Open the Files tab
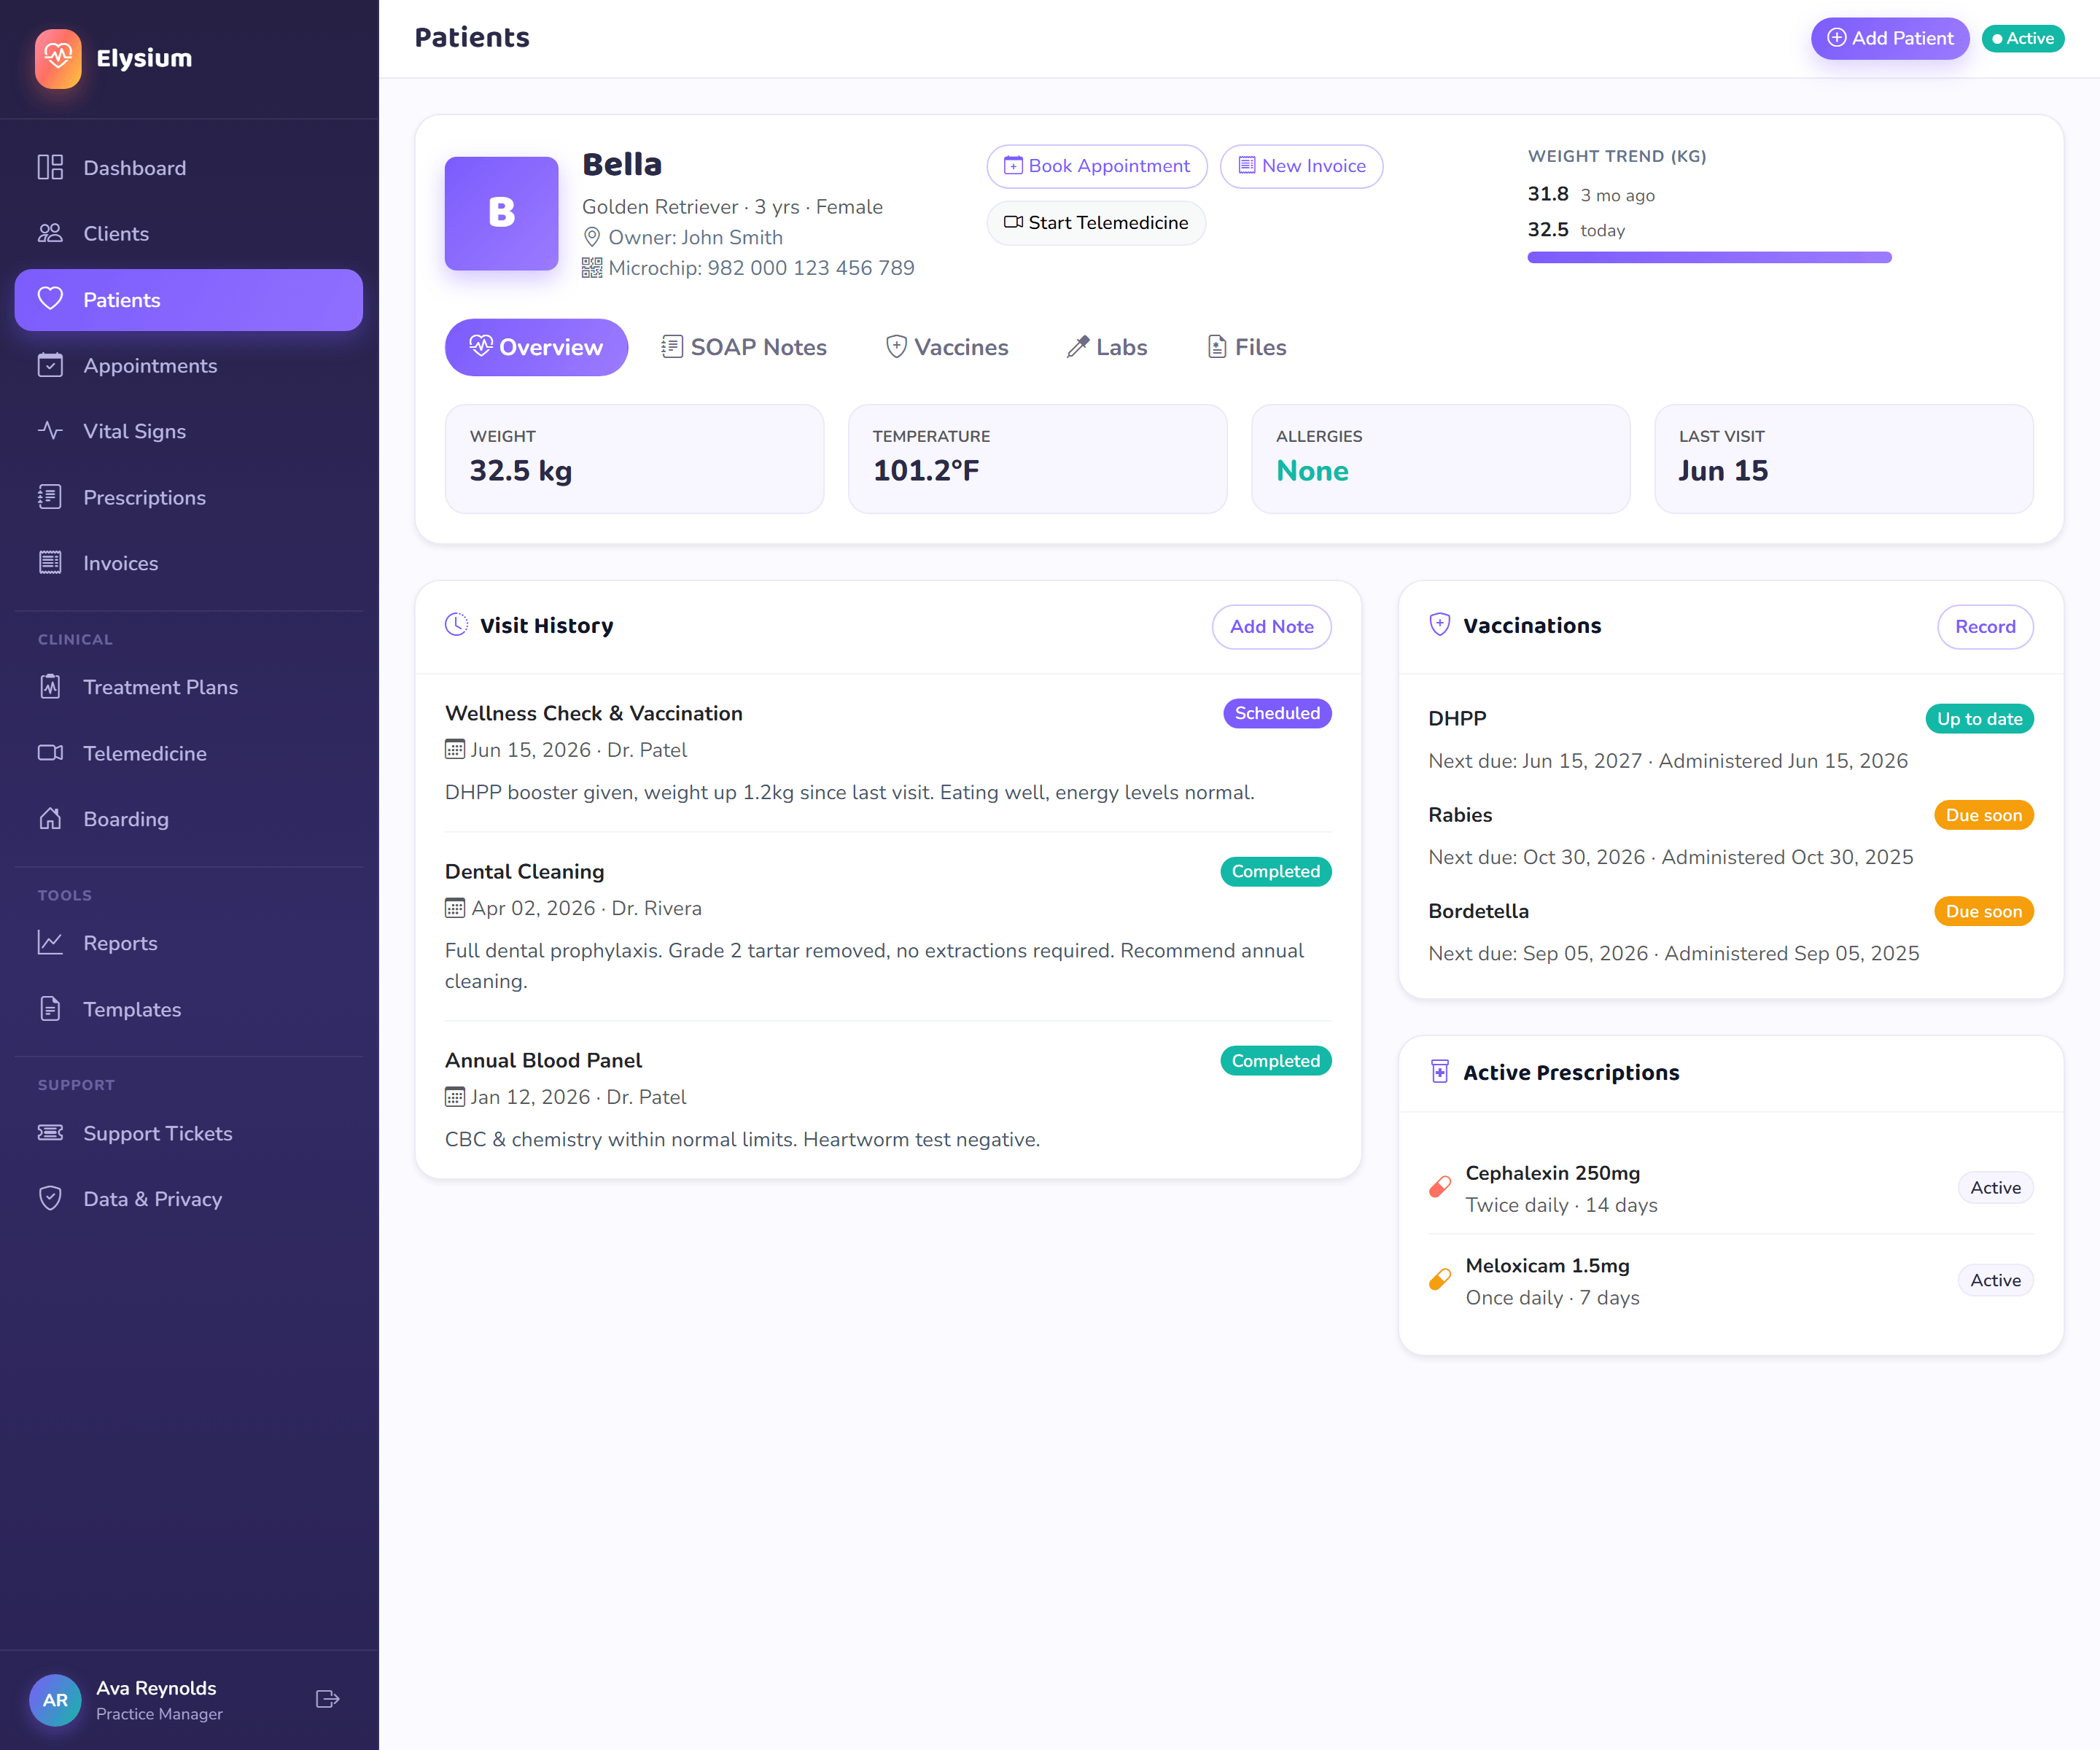This screenshot has width=2100, height=1750. [x=1247, y=347]
